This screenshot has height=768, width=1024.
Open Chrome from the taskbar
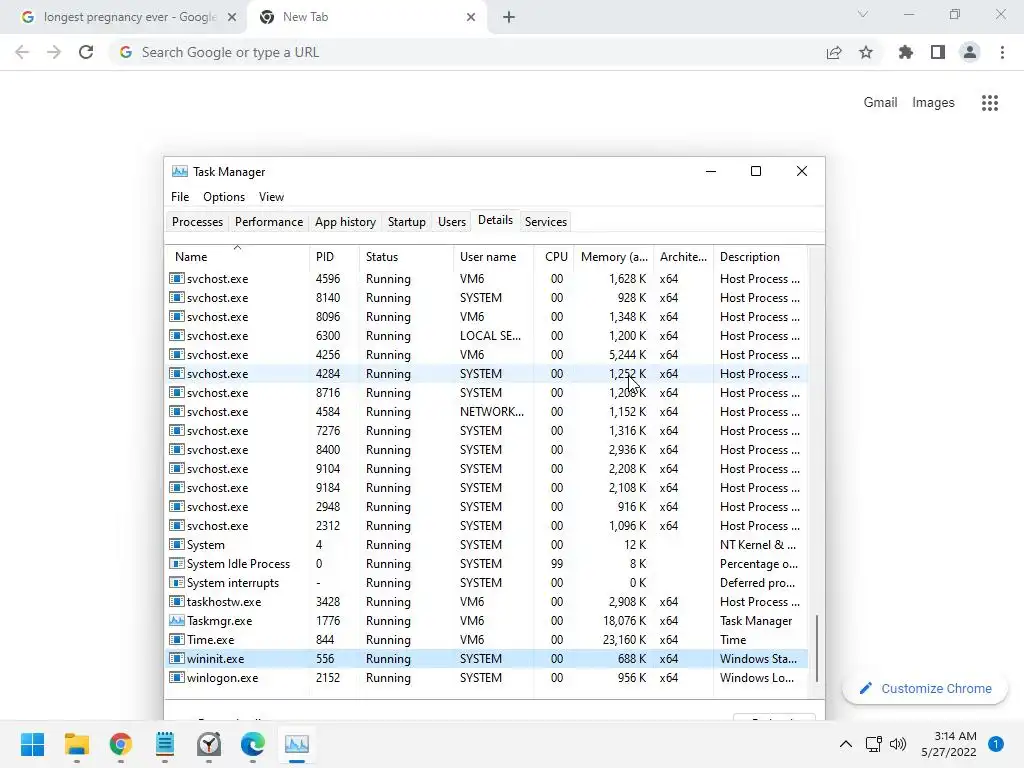pyautogui.click(x=121, y=744)
